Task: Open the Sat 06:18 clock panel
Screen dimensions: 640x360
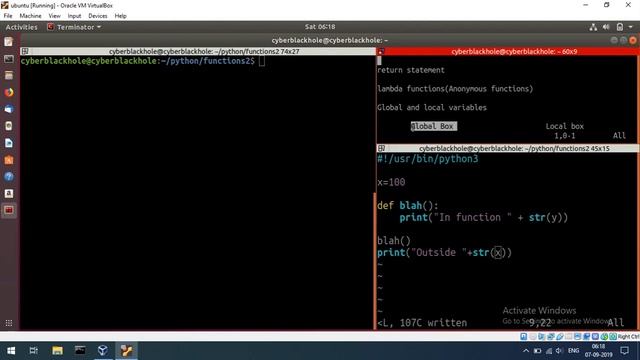Action: point(320,27)
